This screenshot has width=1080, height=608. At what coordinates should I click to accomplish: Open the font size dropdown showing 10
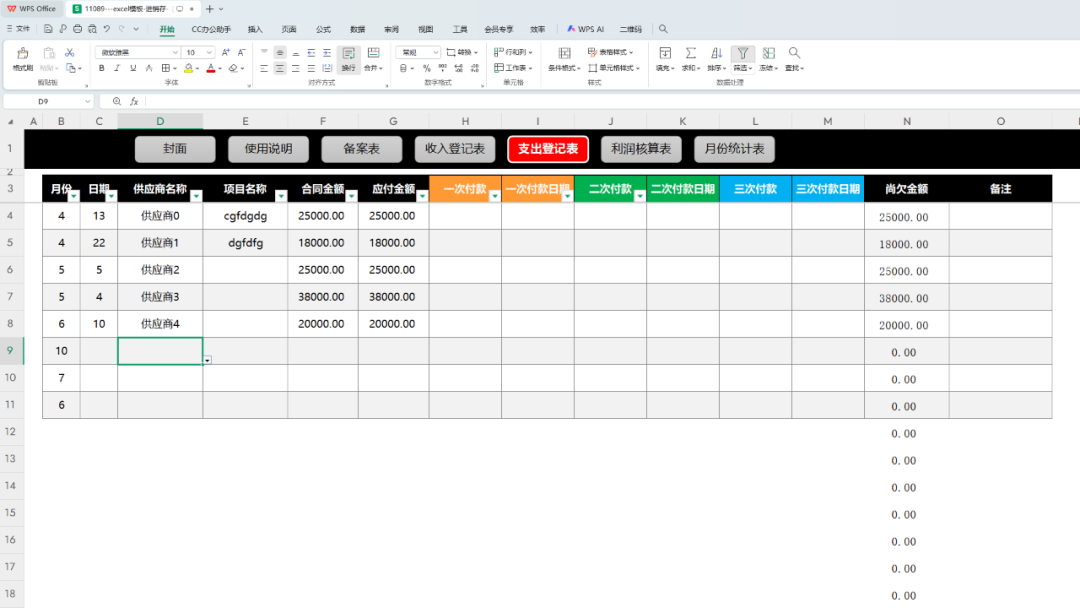click(209, 52)
